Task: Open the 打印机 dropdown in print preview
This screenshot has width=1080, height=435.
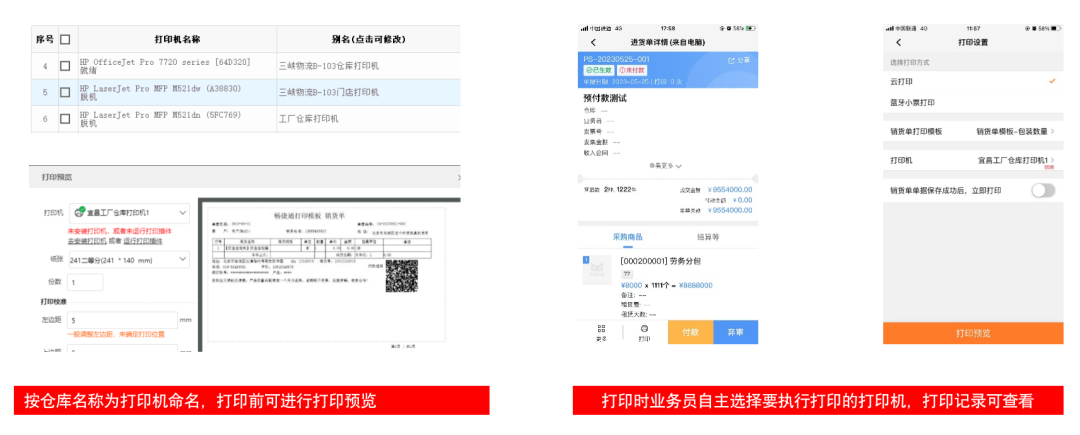Action: point(129,213)
